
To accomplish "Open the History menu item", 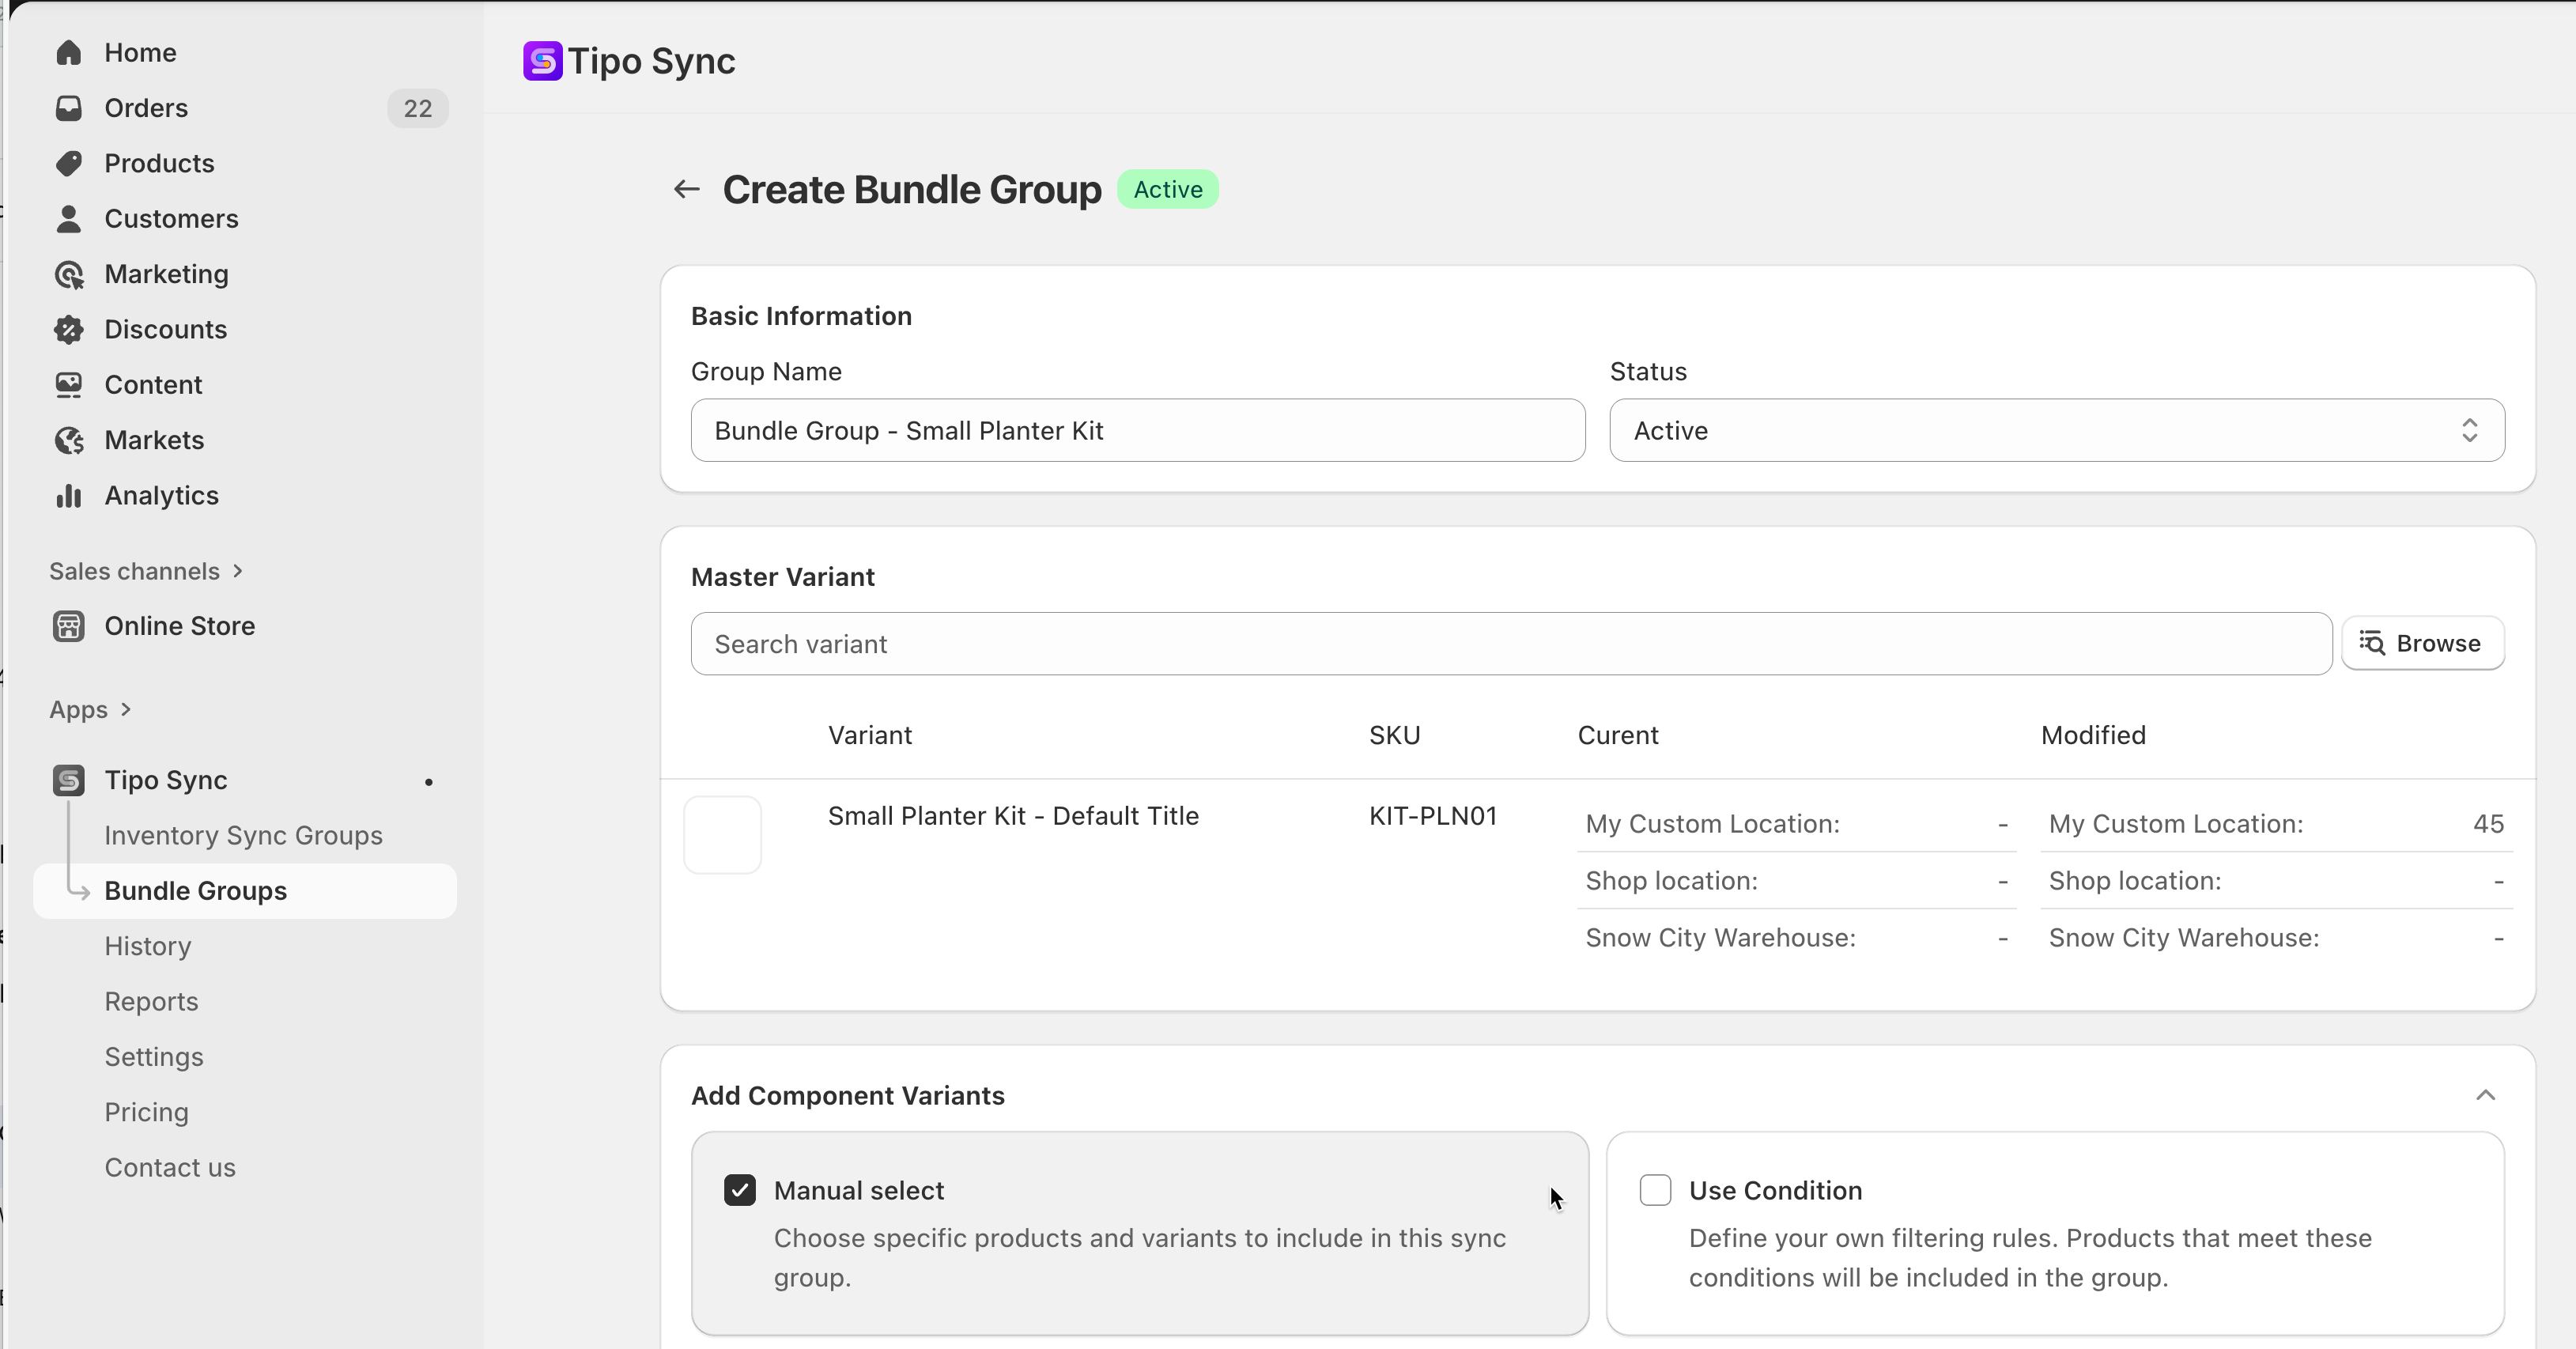I will (x=147, y=946).
